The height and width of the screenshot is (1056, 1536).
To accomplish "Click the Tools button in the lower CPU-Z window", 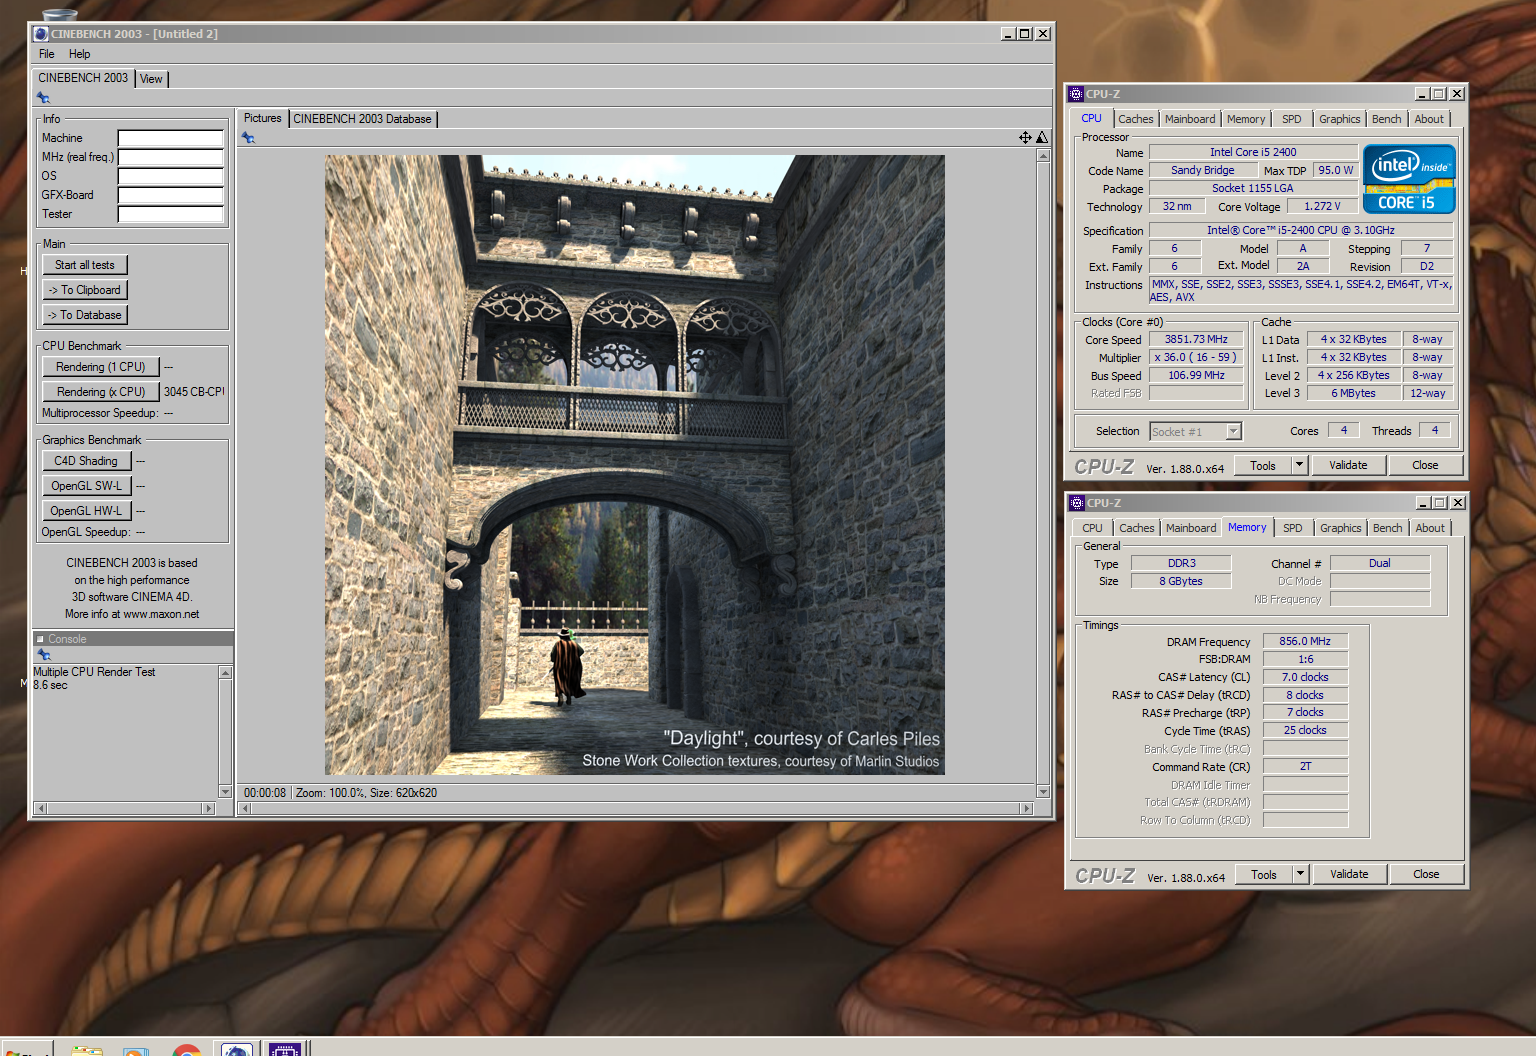I will (x=1264, y=874).
